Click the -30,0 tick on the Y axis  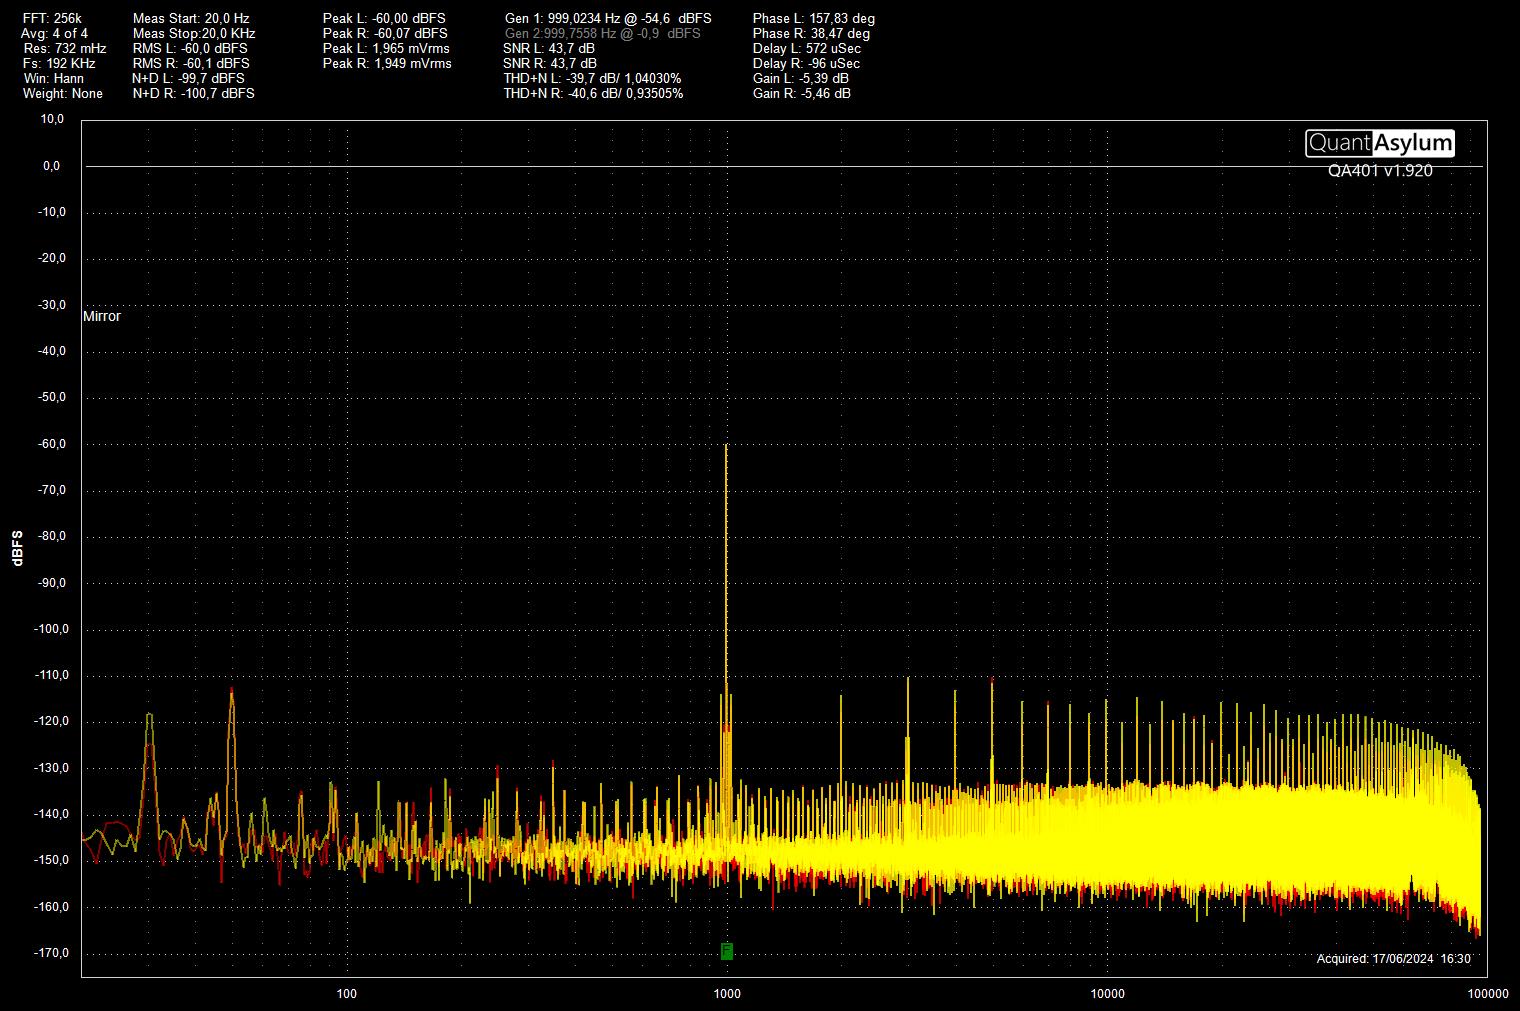(51, 304)
